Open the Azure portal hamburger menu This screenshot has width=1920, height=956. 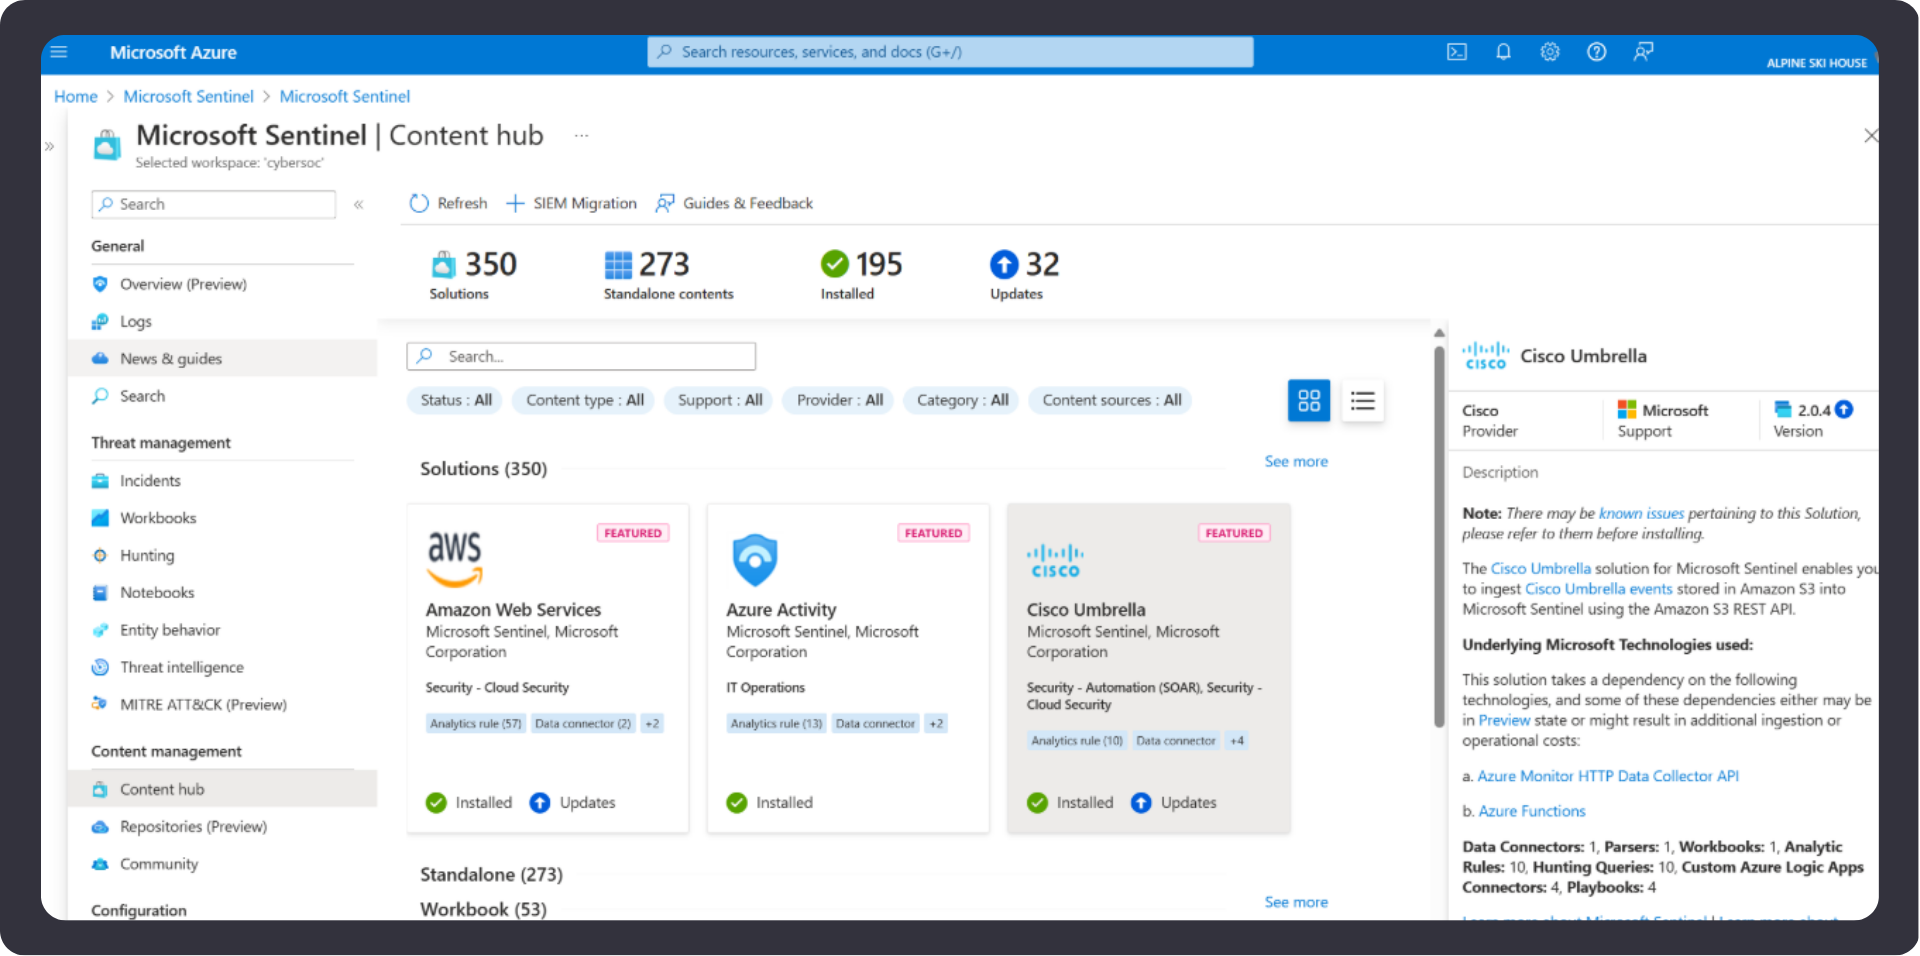tap(59, 52)
